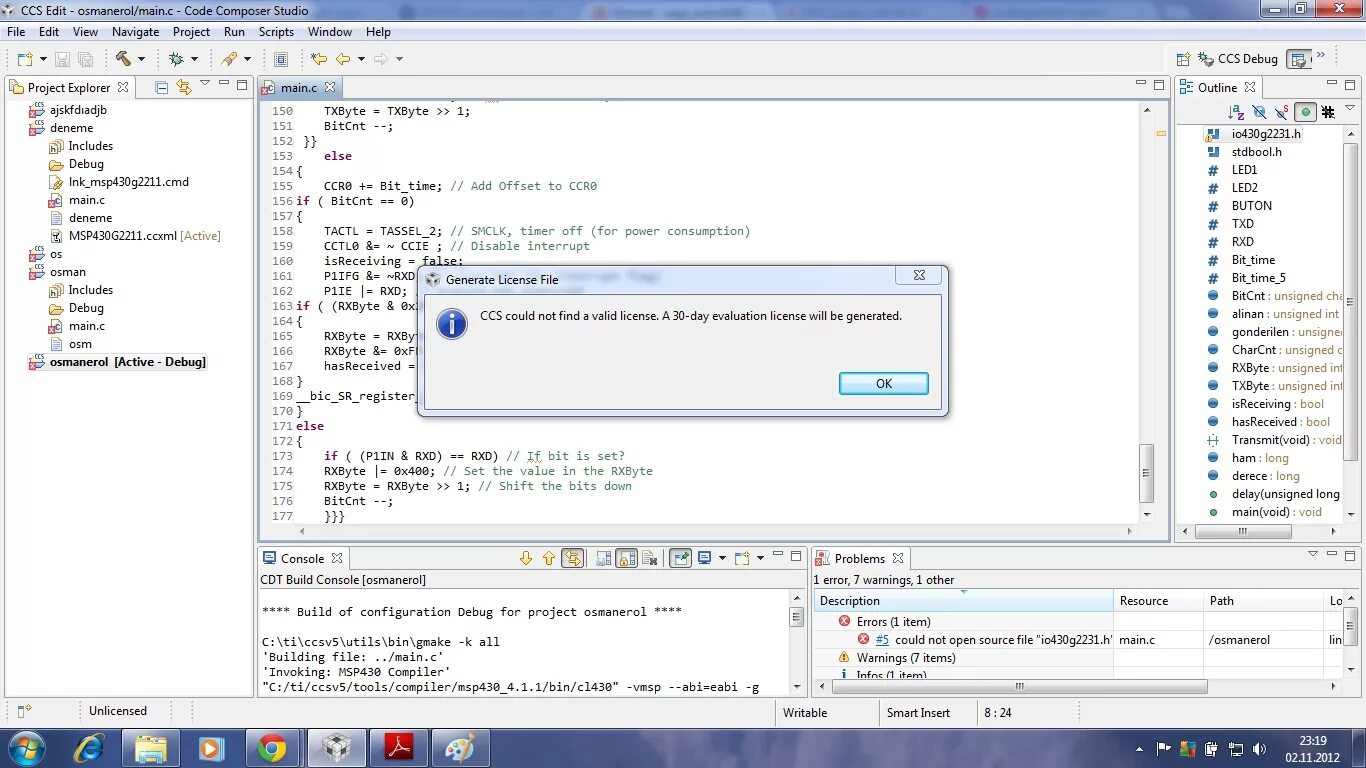Toggle Link with Editor in Project Explorer
This screenshot has height=768, width=1366.
pyautogui.click(x=183, y=87)
